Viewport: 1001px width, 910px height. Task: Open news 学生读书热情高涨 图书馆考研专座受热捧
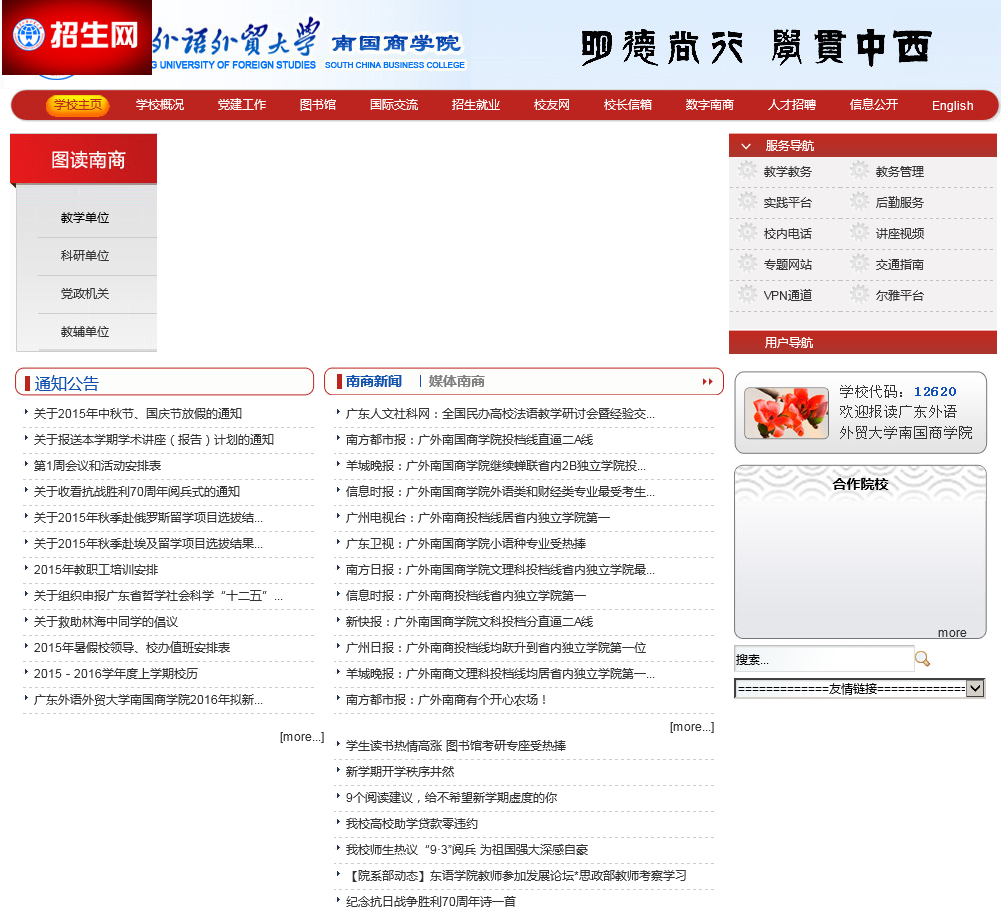pos(456,746)
